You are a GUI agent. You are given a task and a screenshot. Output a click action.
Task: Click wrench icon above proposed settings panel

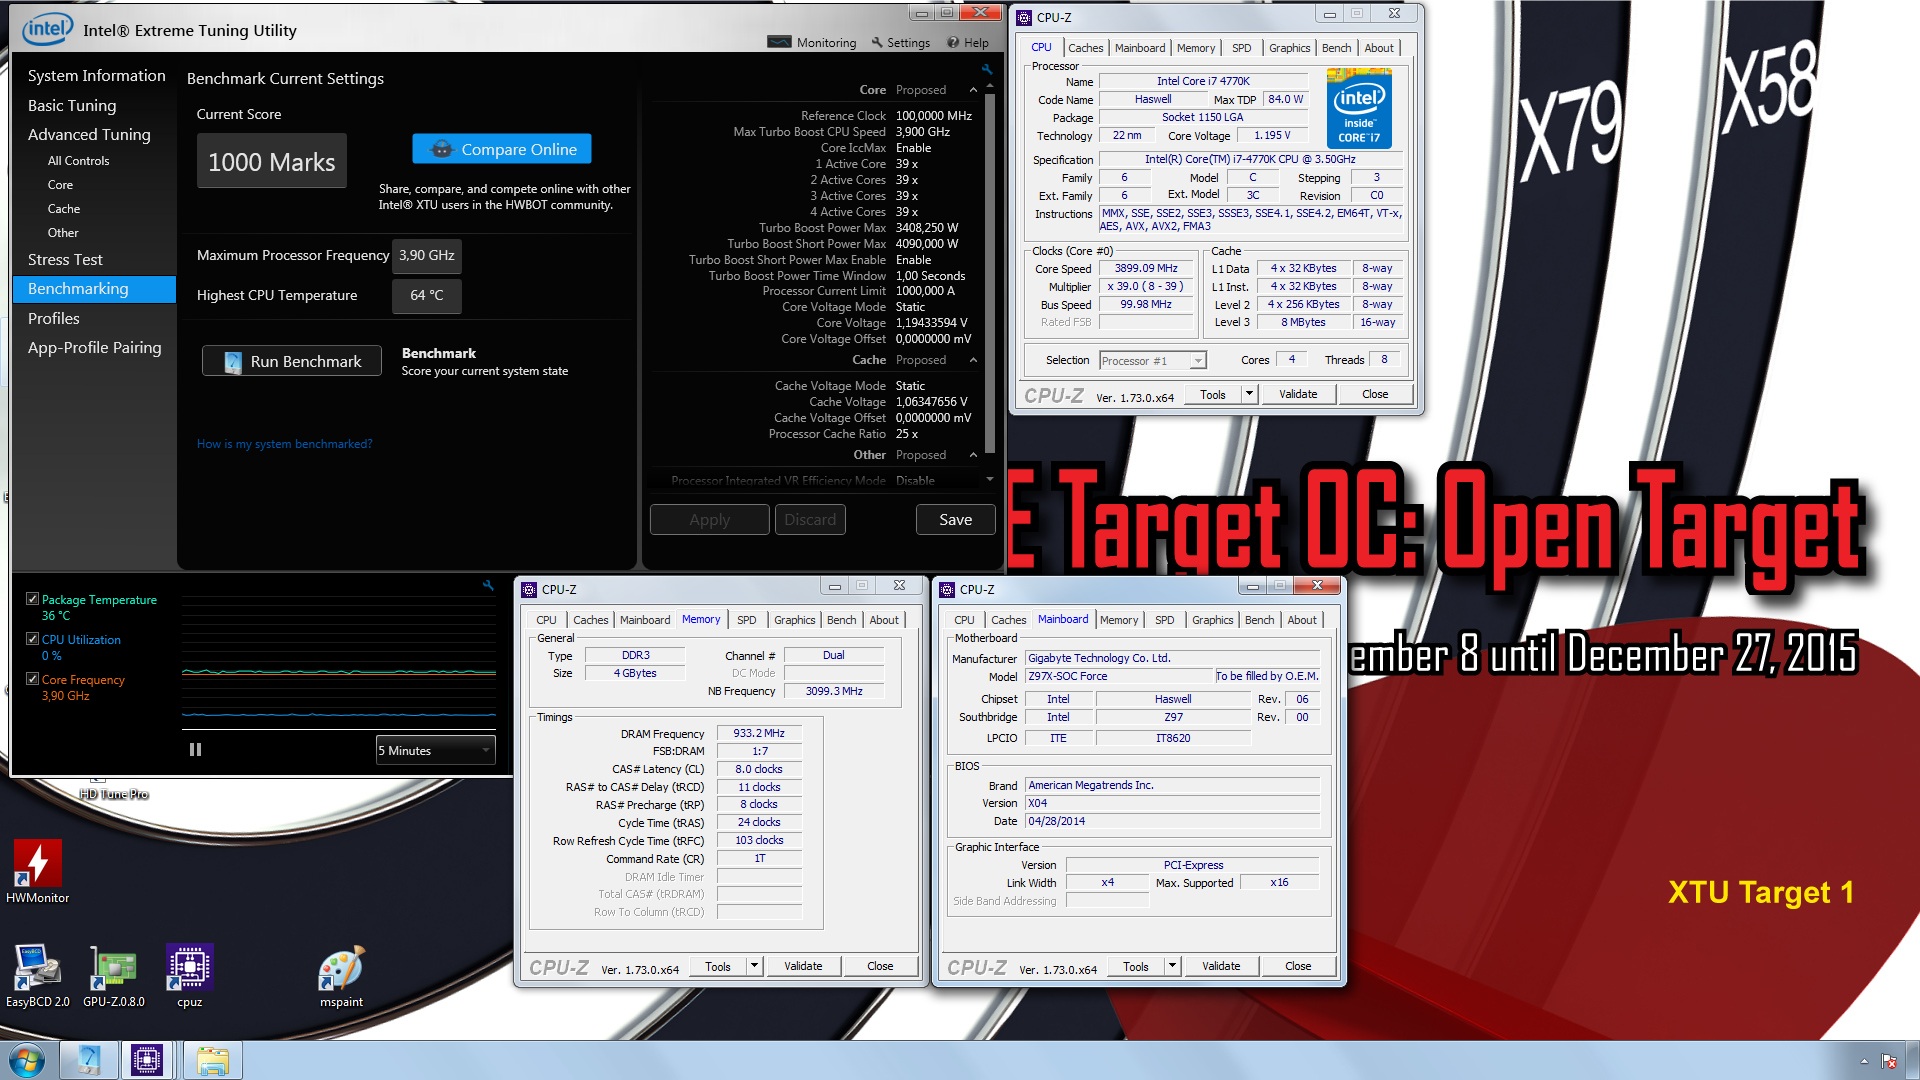(987, 69)
